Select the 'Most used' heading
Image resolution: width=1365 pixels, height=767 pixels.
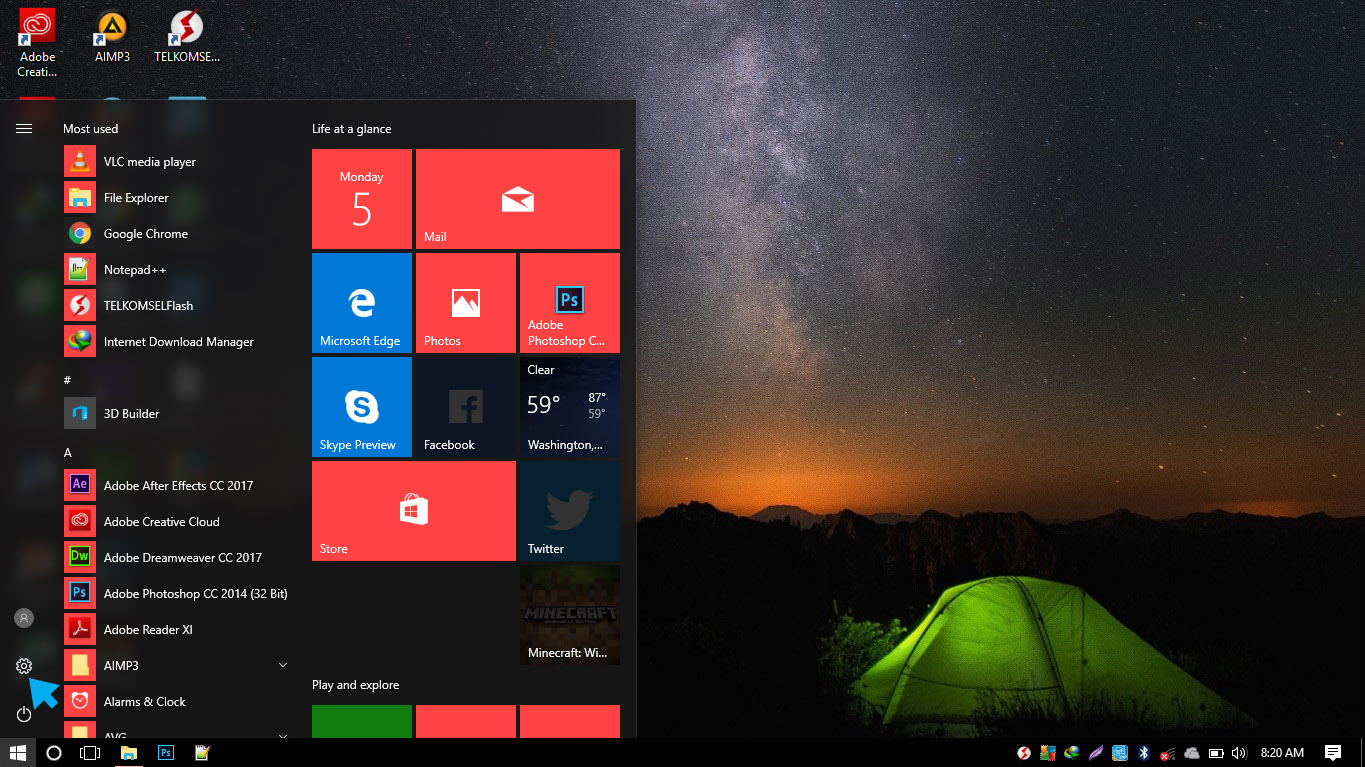pyautogui.click(x=90, y=129)
